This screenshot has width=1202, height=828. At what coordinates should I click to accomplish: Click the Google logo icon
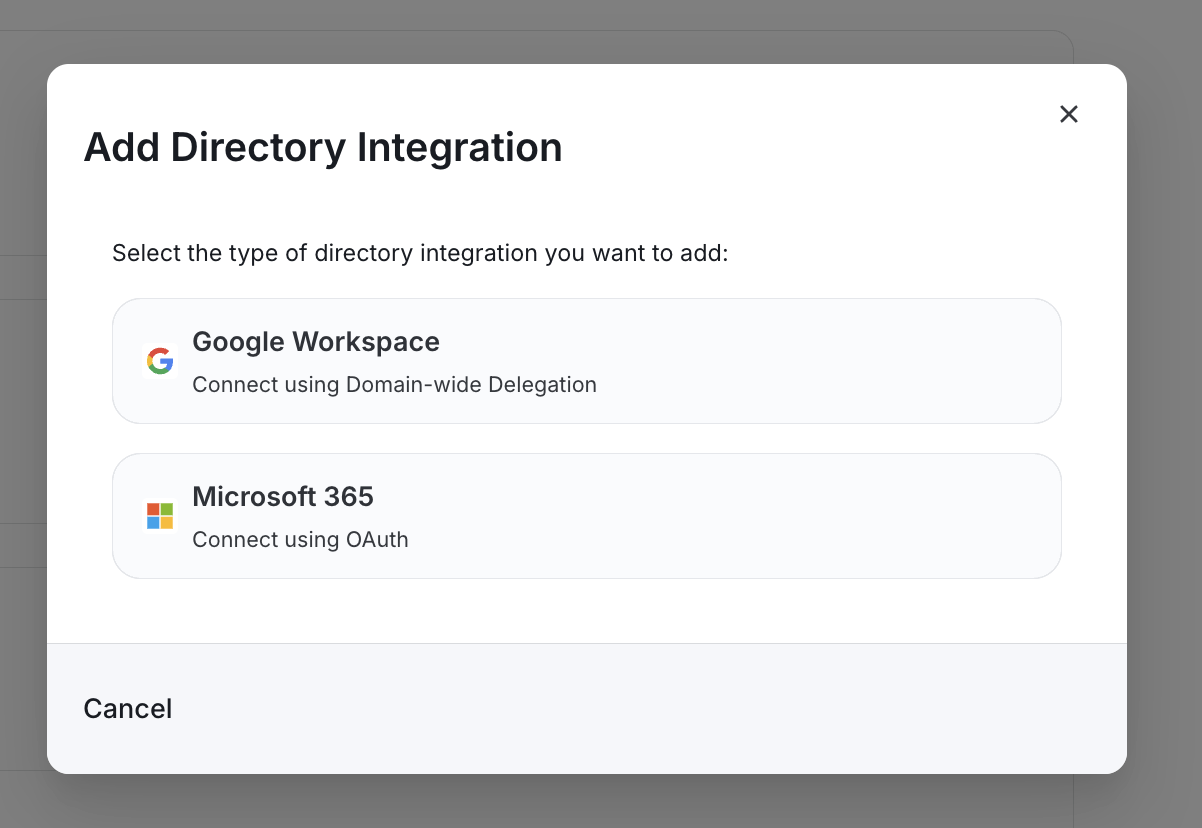click(x=160, y=361)
